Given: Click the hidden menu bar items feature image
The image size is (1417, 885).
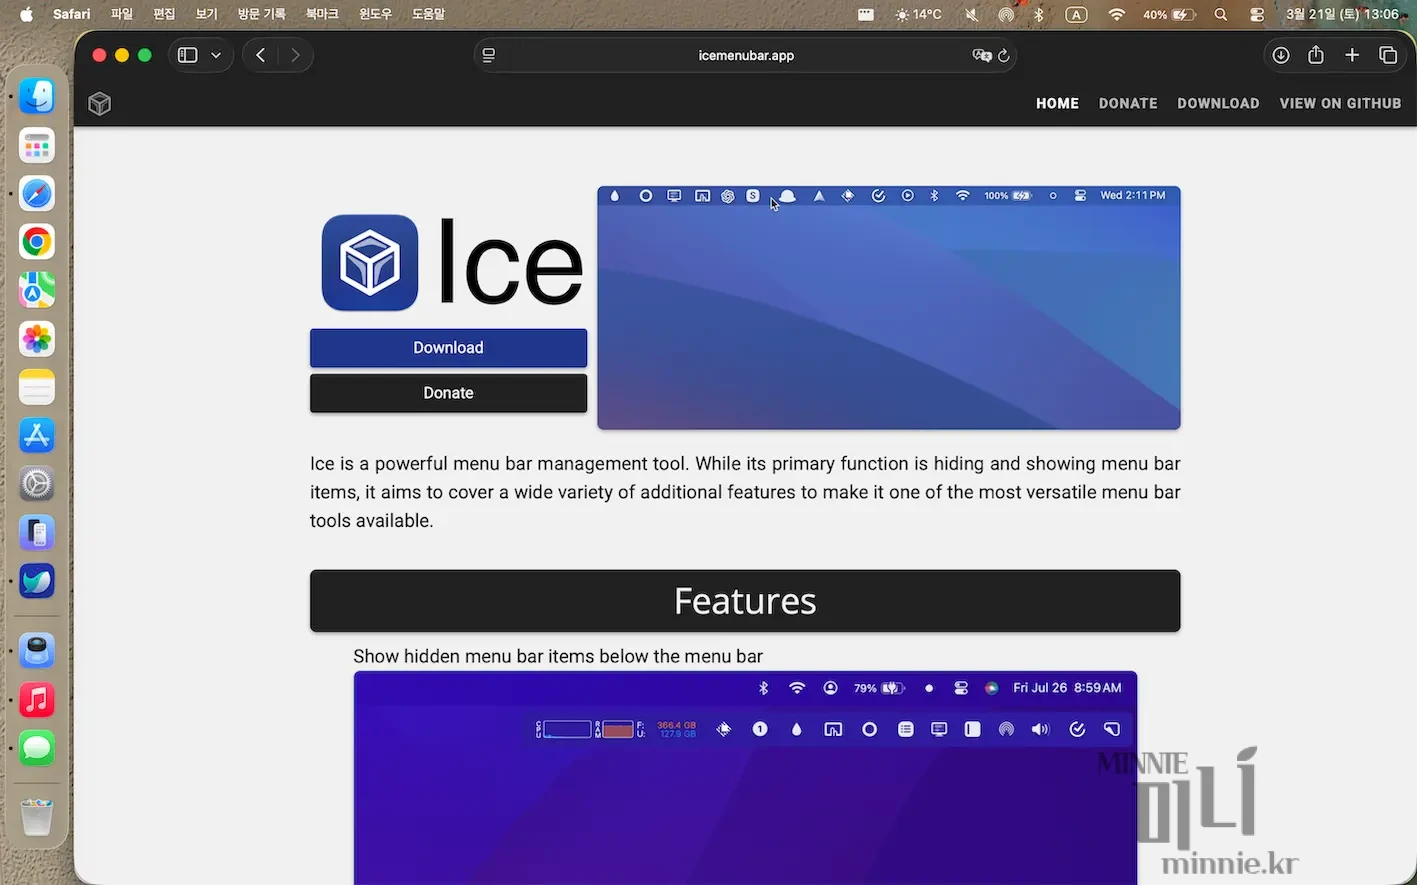Looking at the screenshot, I should pyautogui.click(x=745, y=778).
